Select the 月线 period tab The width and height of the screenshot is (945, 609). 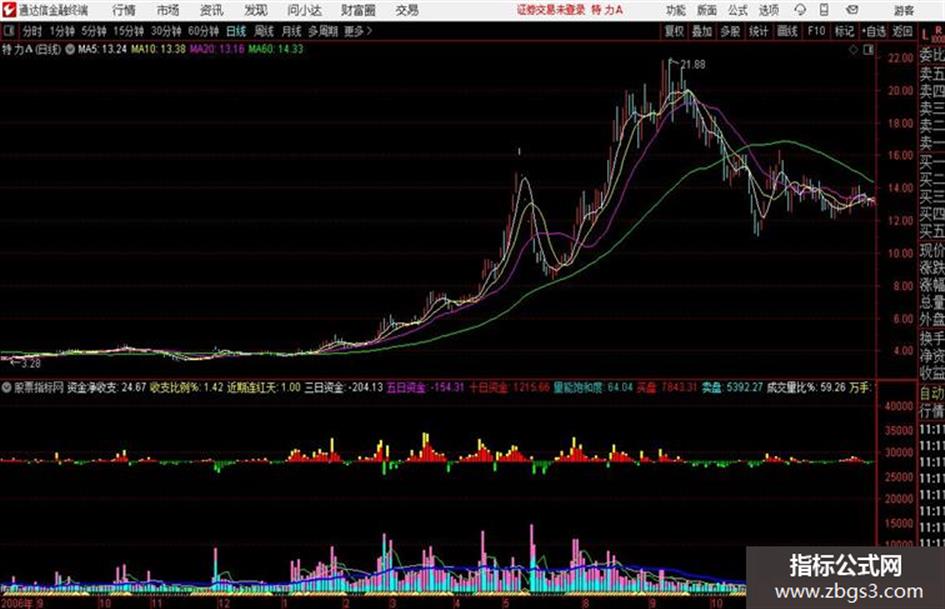[x=291, y=31]
